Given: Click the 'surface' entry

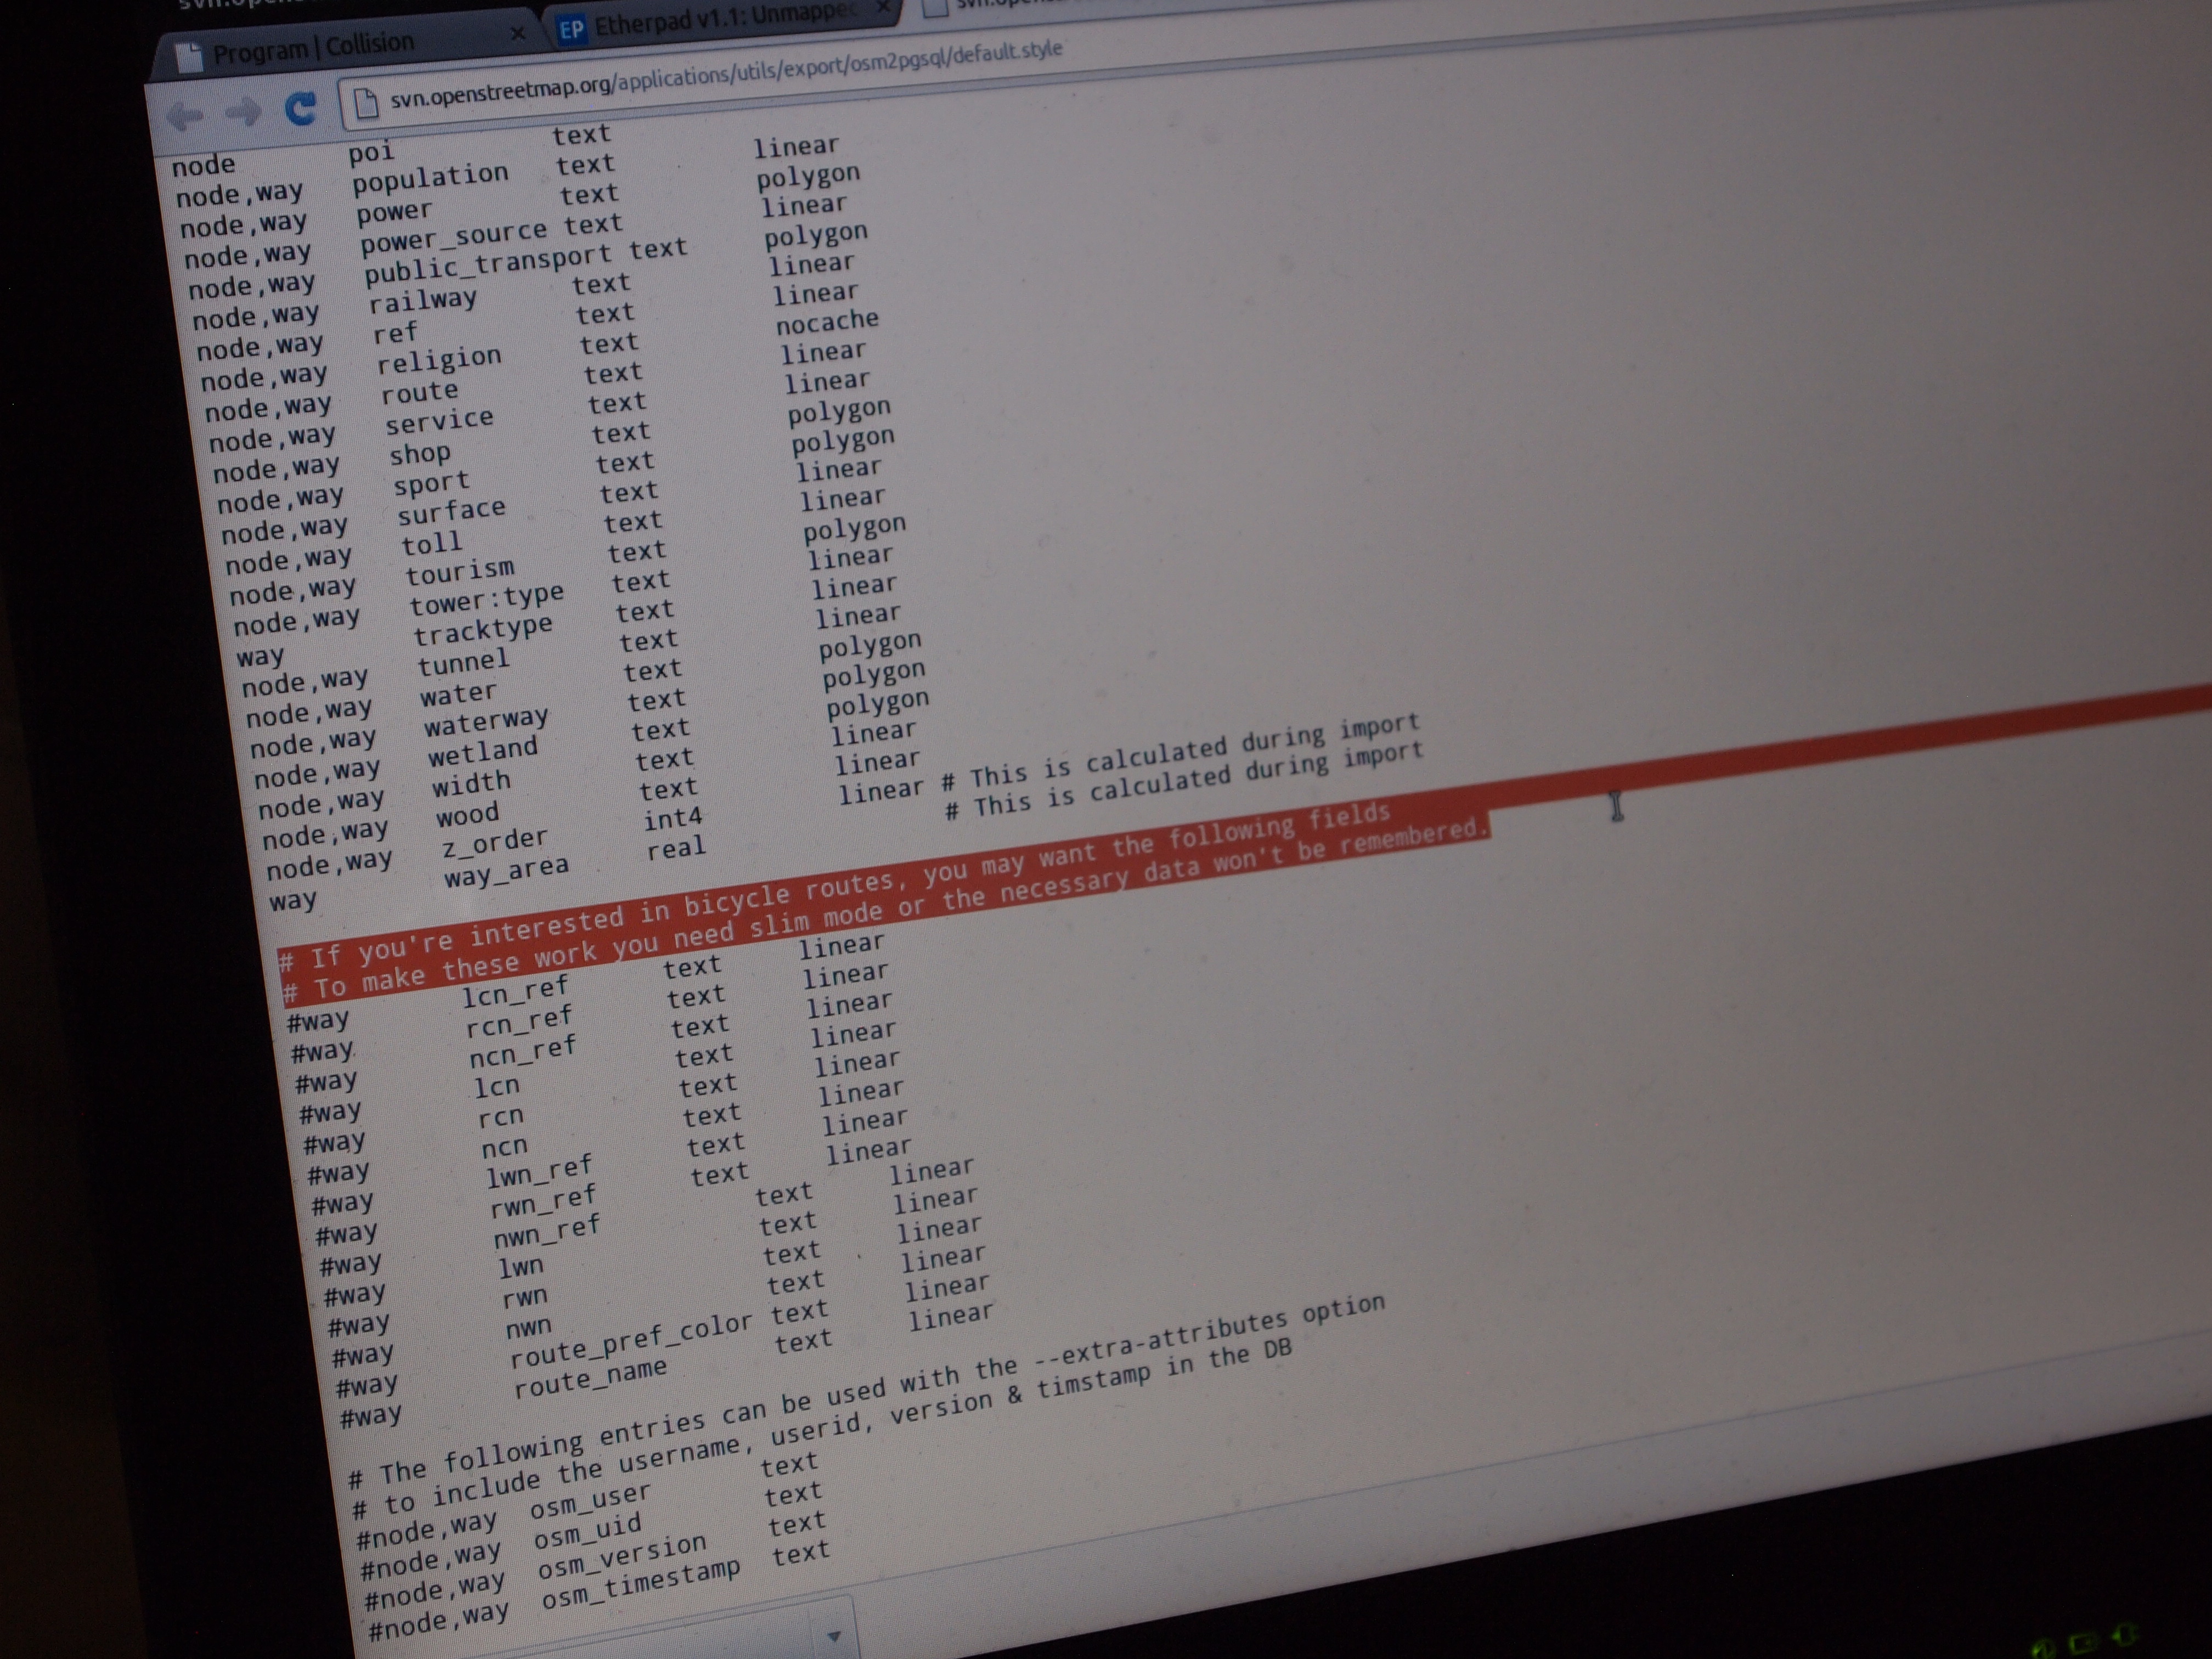Looking at the screenshot, I should 451,512.
